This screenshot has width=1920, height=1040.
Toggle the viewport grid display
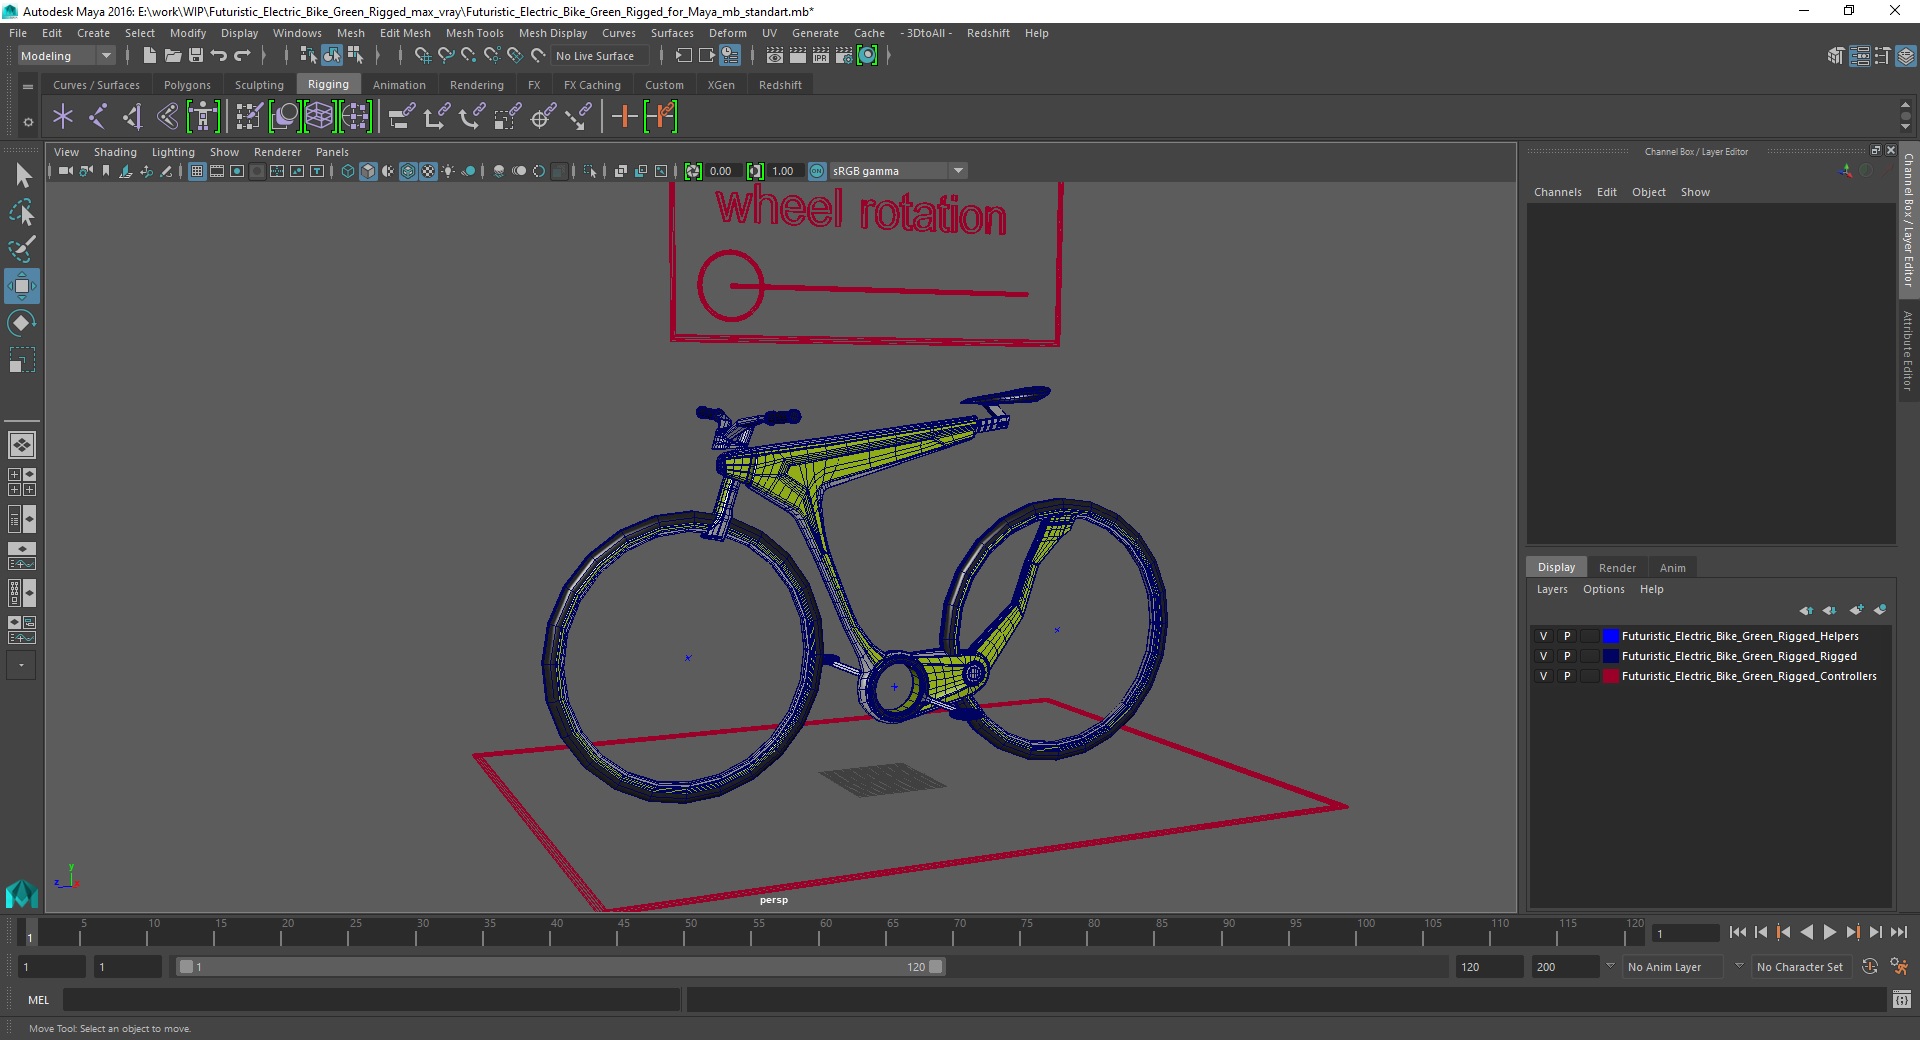(x=197, y=171)
